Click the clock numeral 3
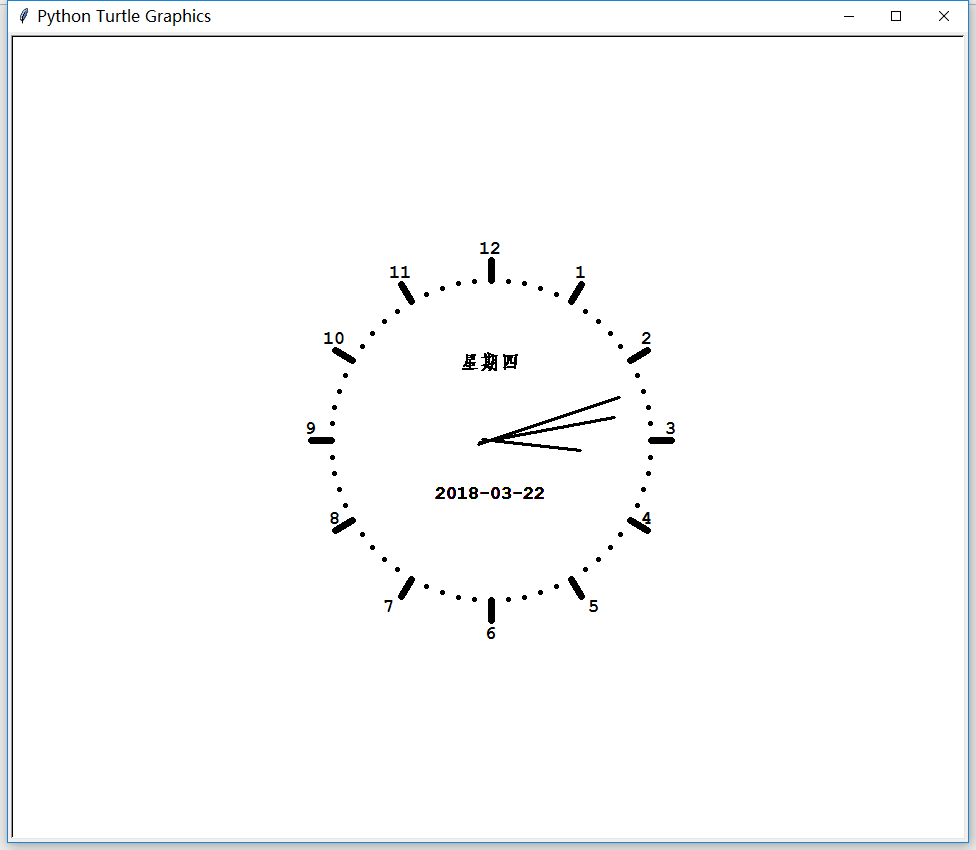This screenshot has width=976, height=850. (x=670, y=428)
